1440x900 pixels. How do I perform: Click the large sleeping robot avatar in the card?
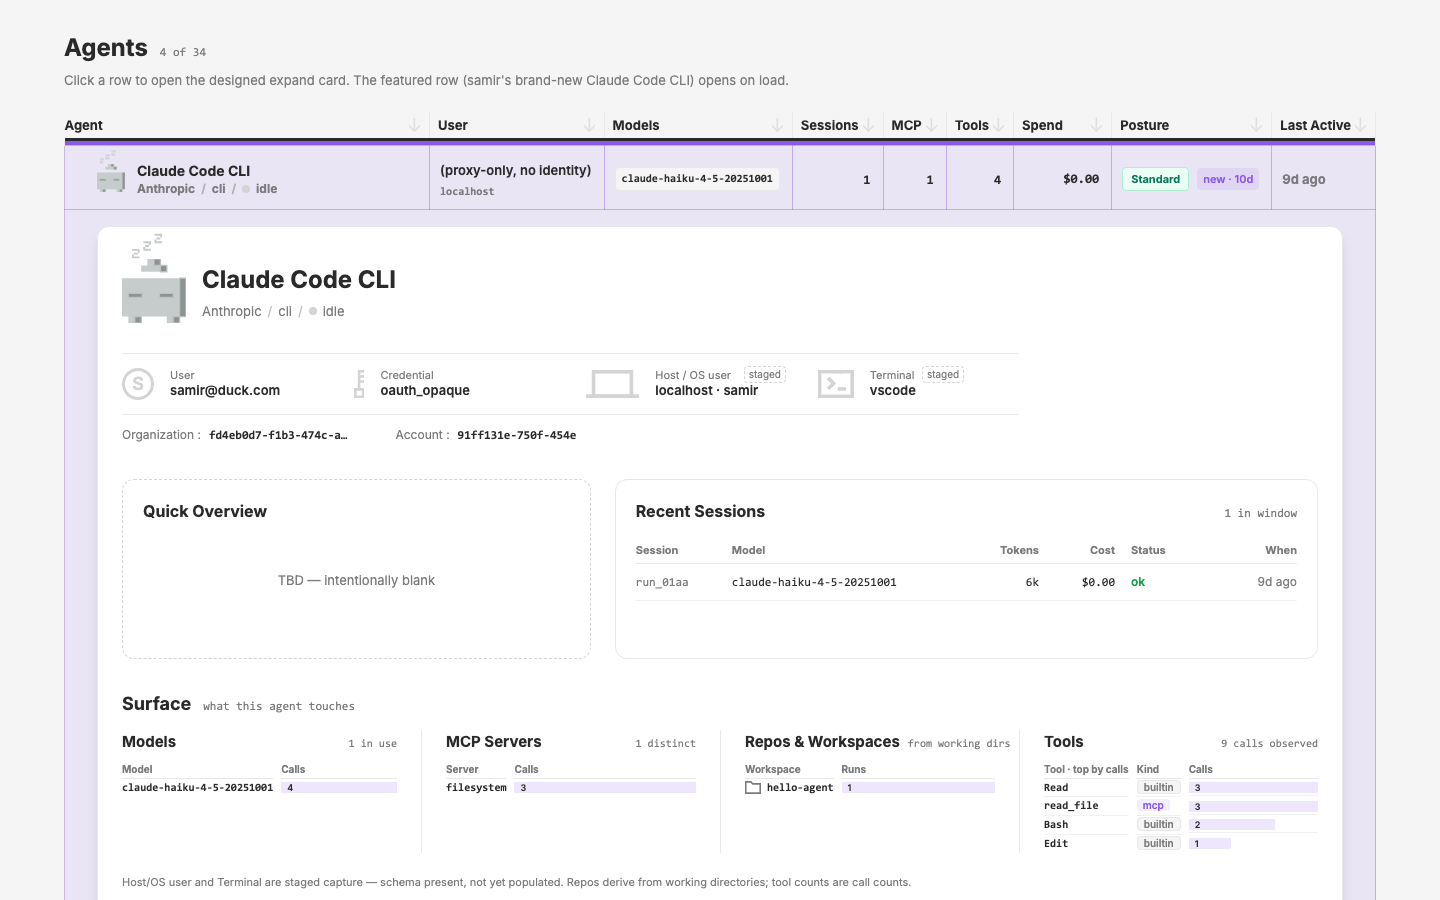click(153, 278)
